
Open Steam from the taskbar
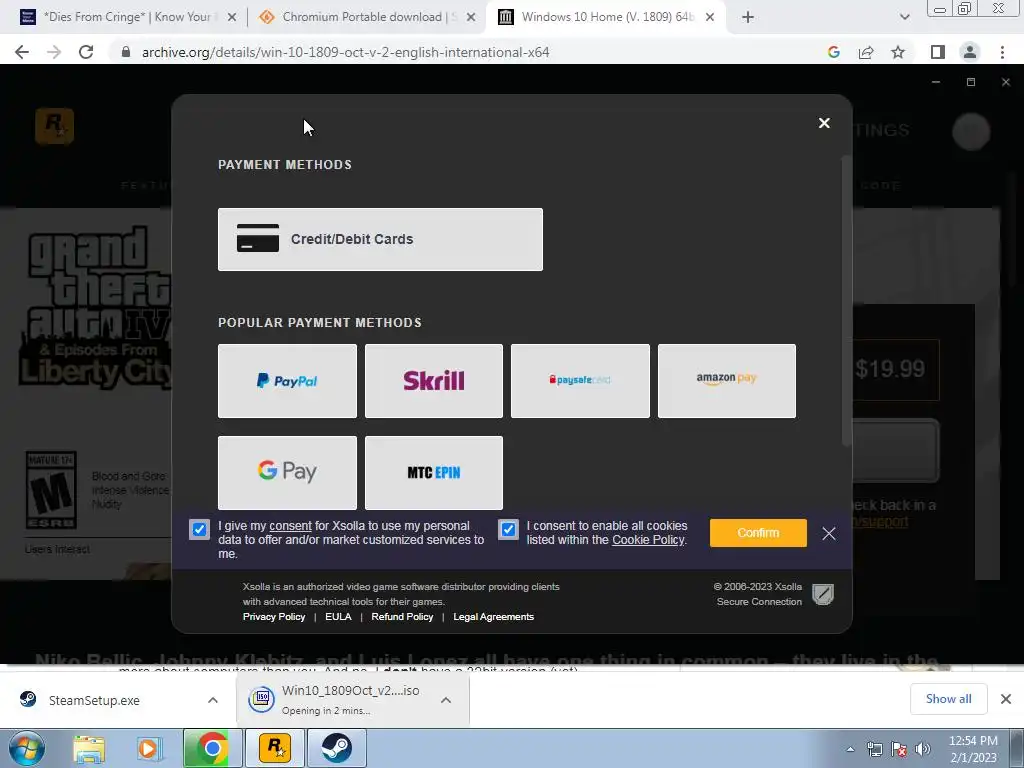pos(336,748)
